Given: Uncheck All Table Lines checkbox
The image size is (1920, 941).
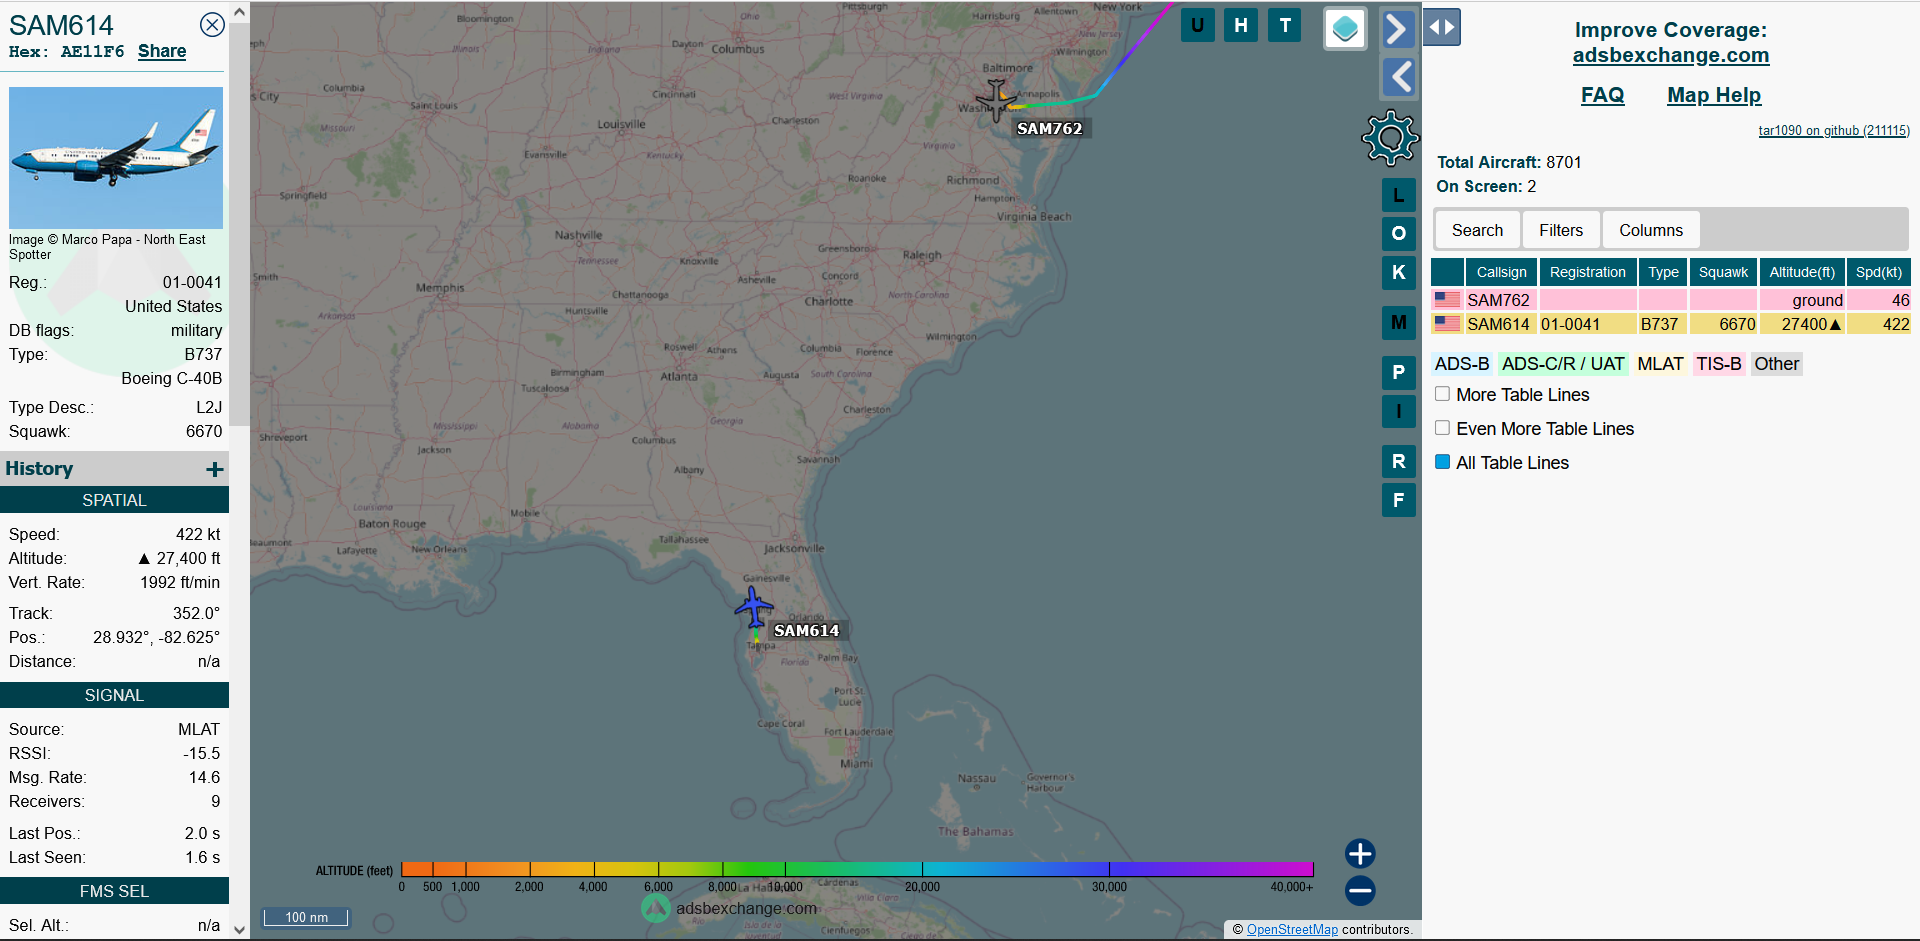Looking at the screenshot, I should [1442, 462].
